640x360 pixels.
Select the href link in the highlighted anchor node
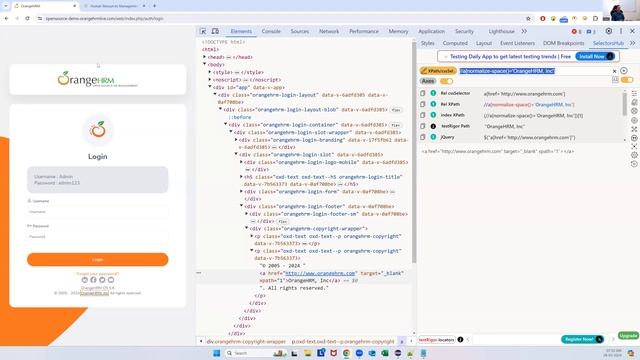coord(320,273)
